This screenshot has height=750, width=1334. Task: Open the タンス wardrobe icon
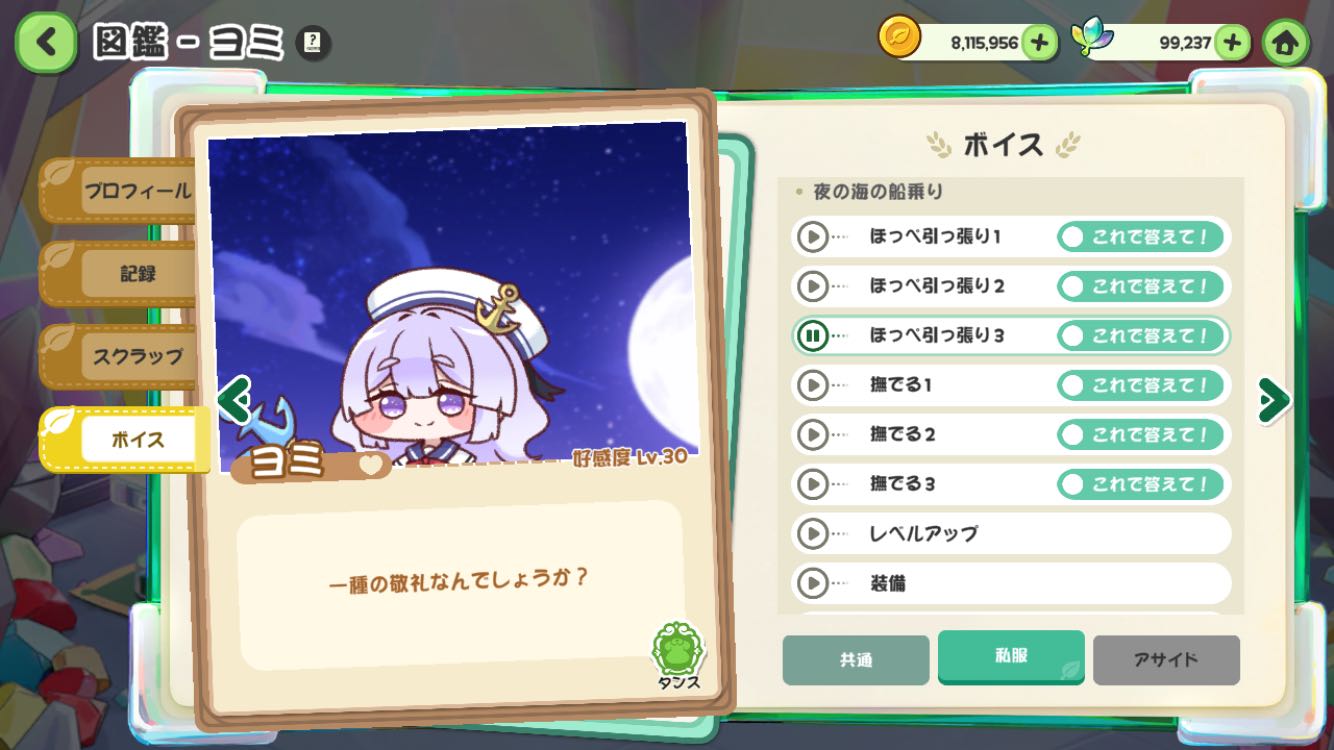point(679,655)
